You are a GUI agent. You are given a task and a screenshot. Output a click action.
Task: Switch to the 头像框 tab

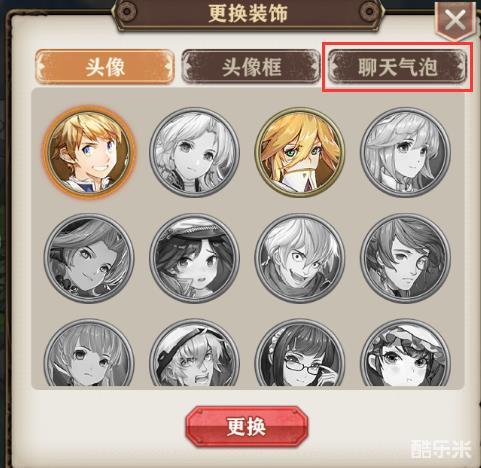click(251, 66)
